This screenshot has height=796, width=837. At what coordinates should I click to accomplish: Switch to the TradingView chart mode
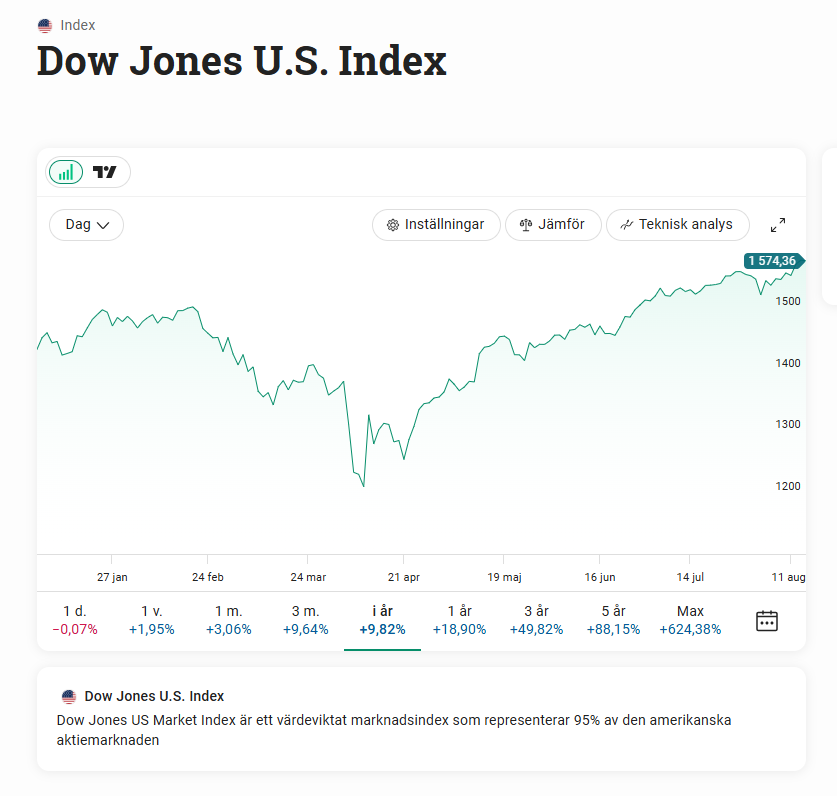pyautogui.click(x=105, y=172)
